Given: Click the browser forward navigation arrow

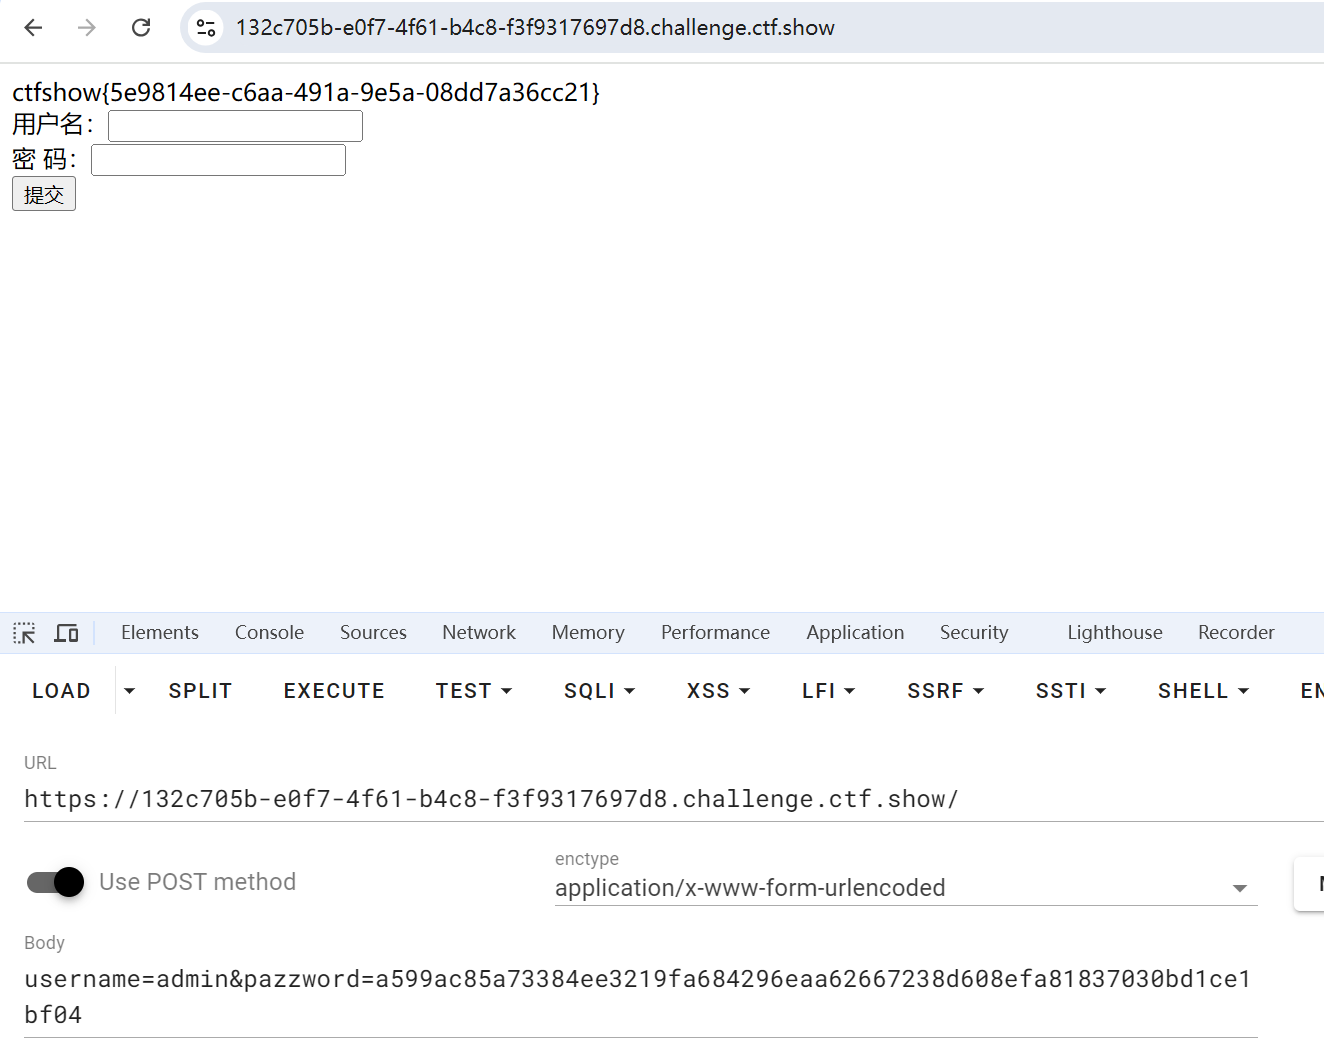Looking at the screenshot, I should coord(87,28).
